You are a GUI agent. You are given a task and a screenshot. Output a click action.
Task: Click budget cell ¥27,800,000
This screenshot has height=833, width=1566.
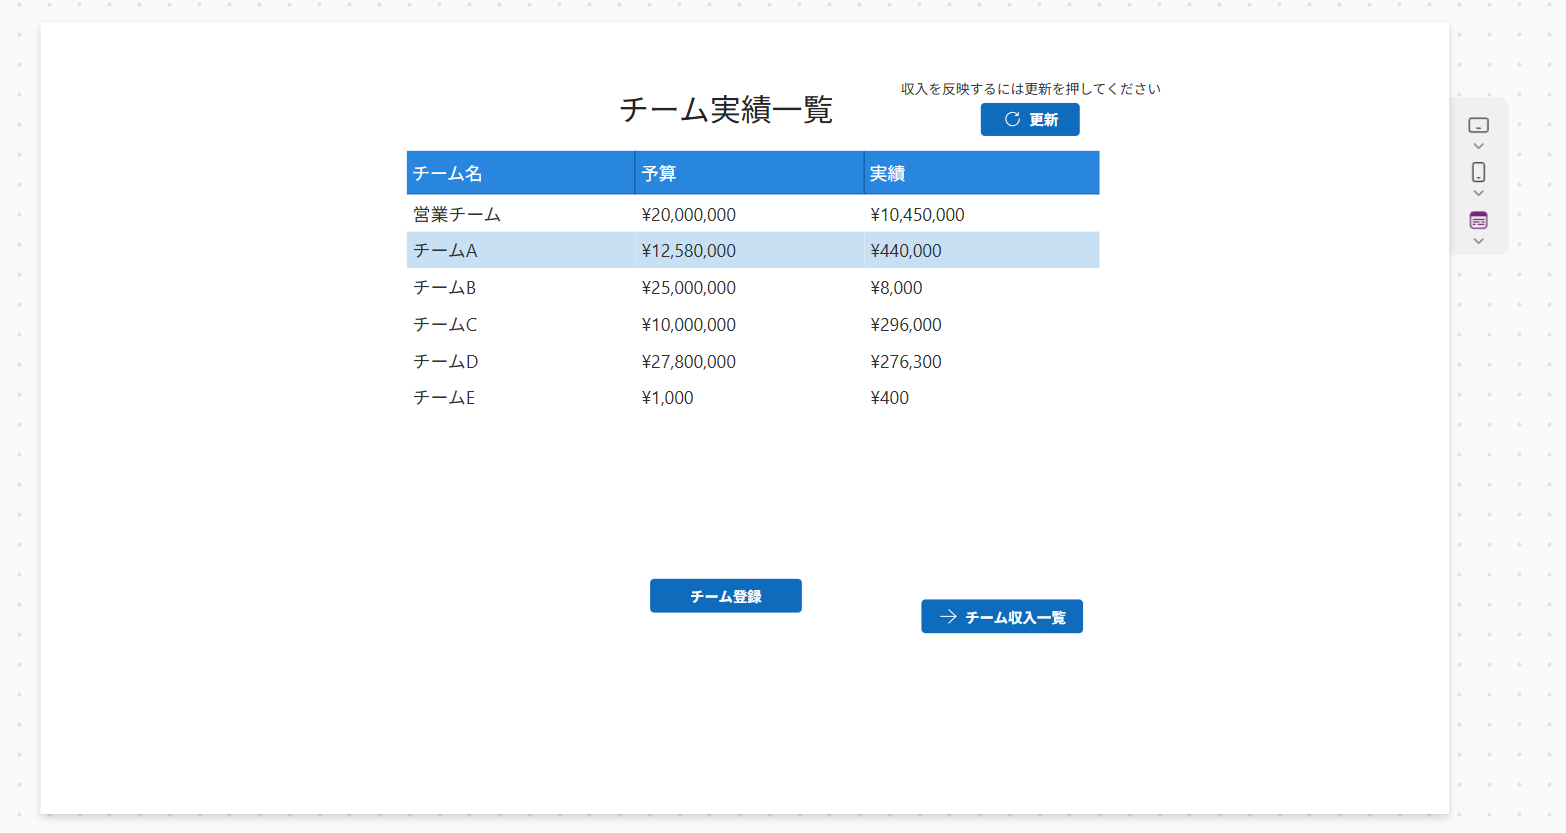coord(689,362)
